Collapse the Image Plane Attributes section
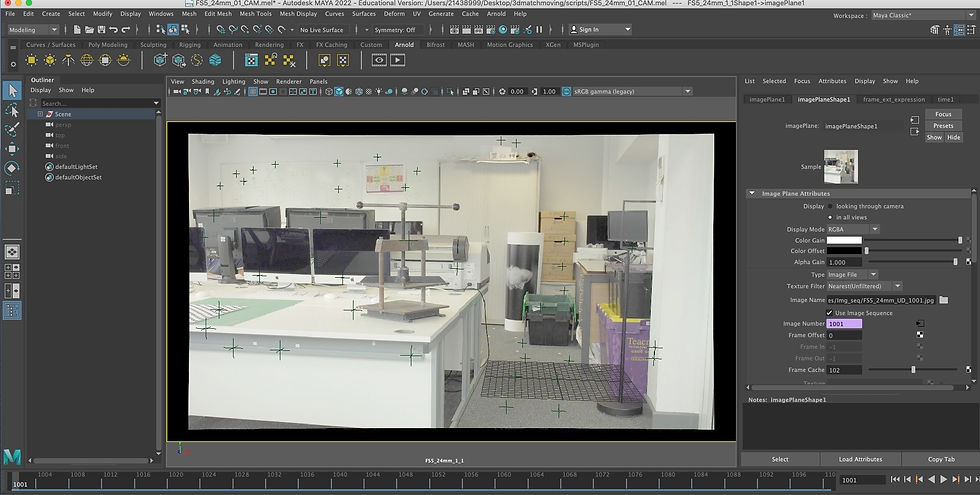This screenshot has height=495, width=980. point(752,194)
